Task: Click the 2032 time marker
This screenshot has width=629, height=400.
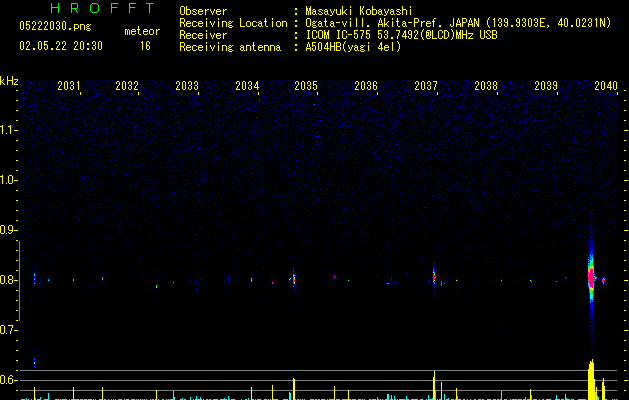Action: coord(127,86)
